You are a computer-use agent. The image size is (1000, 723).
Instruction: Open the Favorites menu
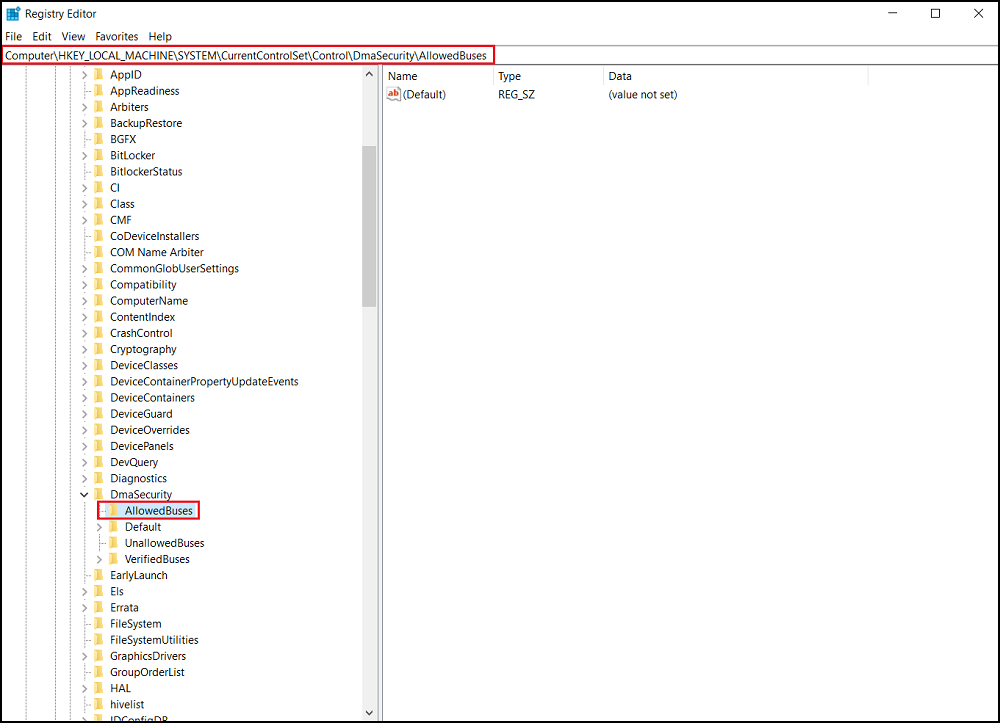(116, 36)
